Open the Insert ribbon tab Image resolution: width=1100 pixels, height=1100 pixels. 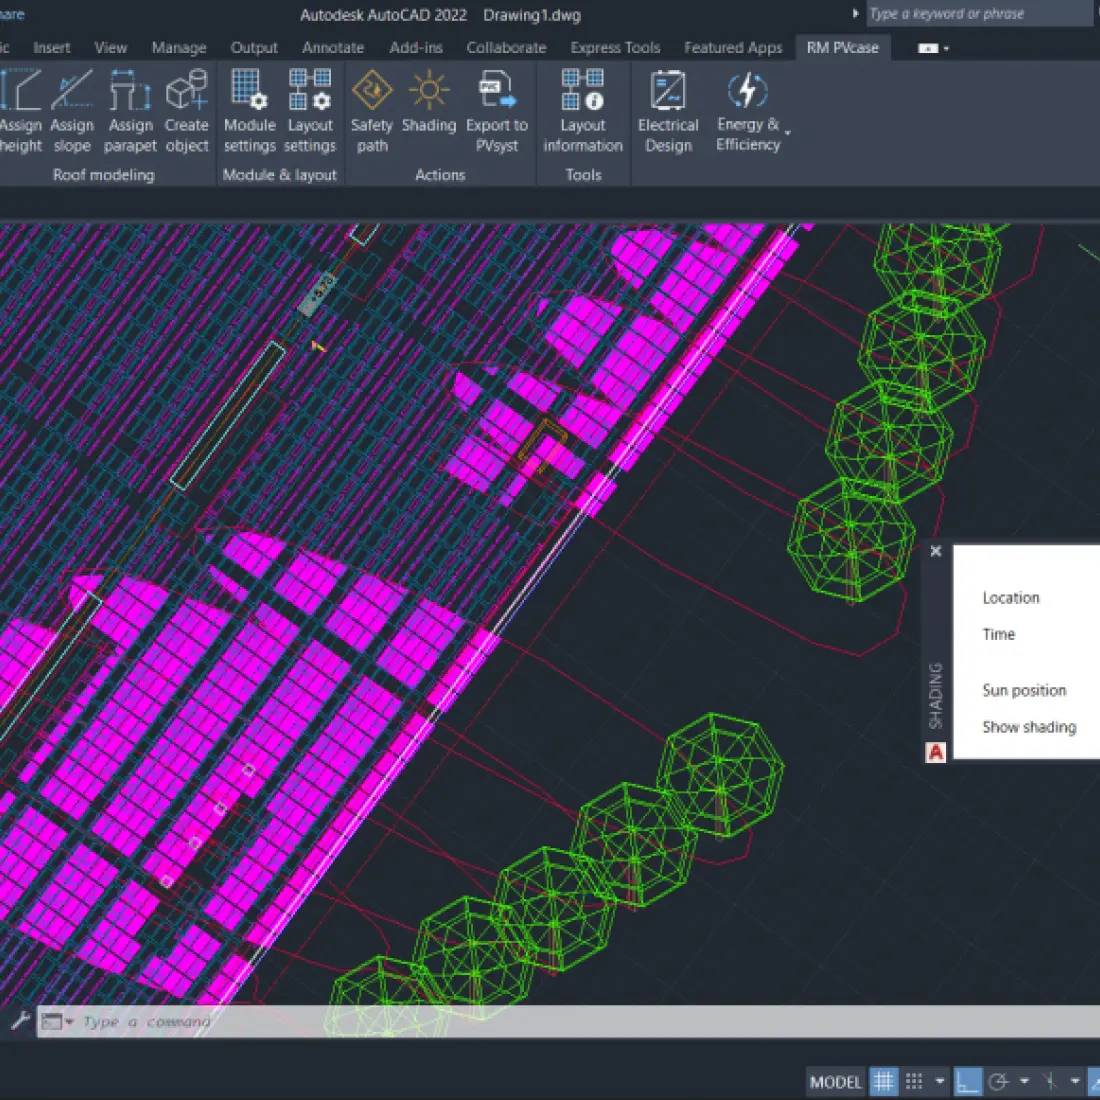tap(52, 48)
